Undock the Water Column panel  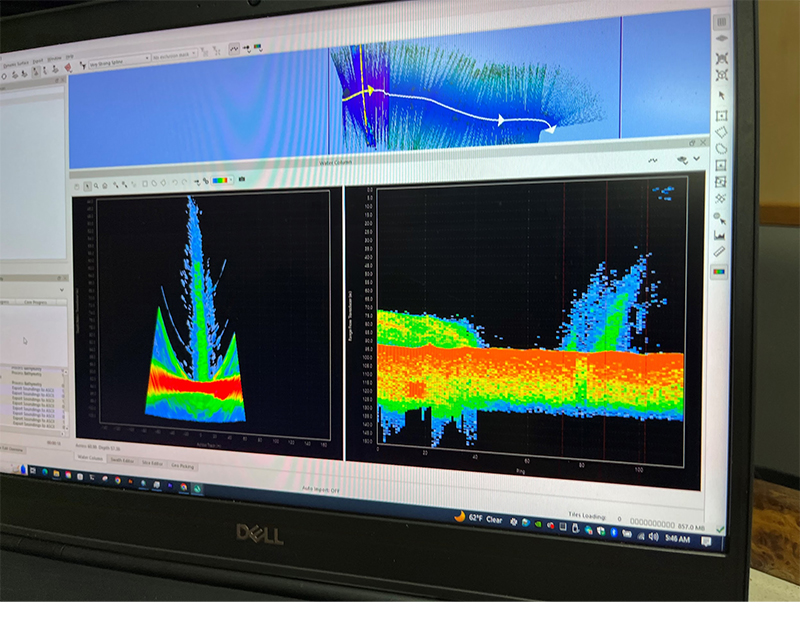(x=692, y=143)
